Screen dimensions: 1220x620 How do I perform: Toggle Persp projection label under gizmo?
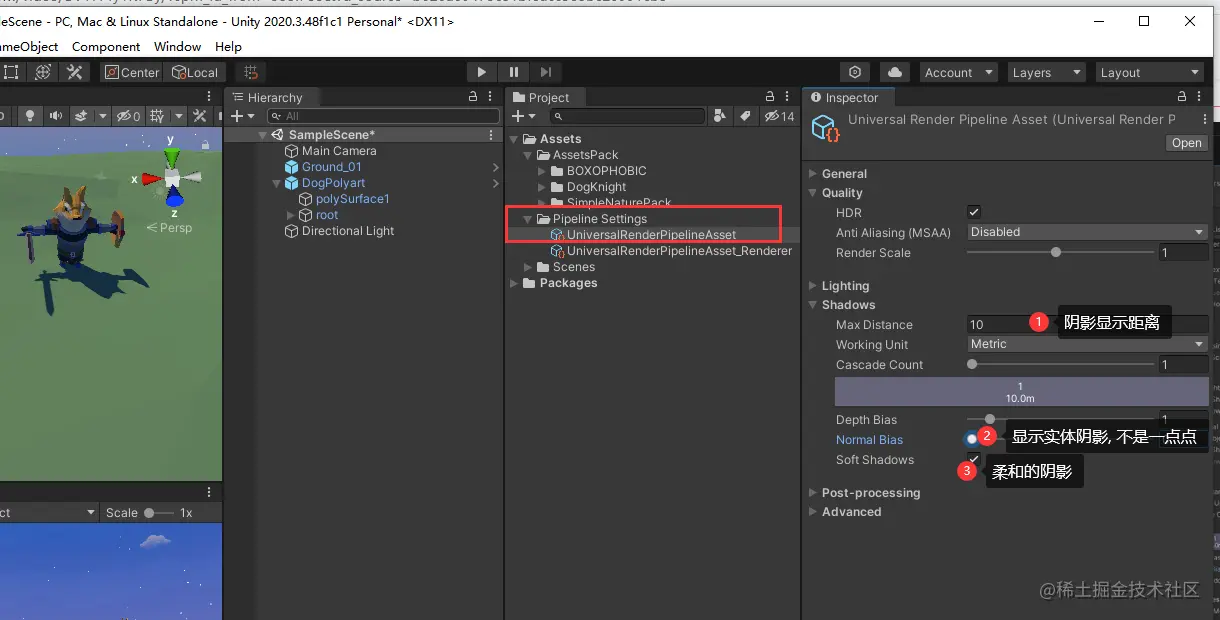tap(170, 227)
